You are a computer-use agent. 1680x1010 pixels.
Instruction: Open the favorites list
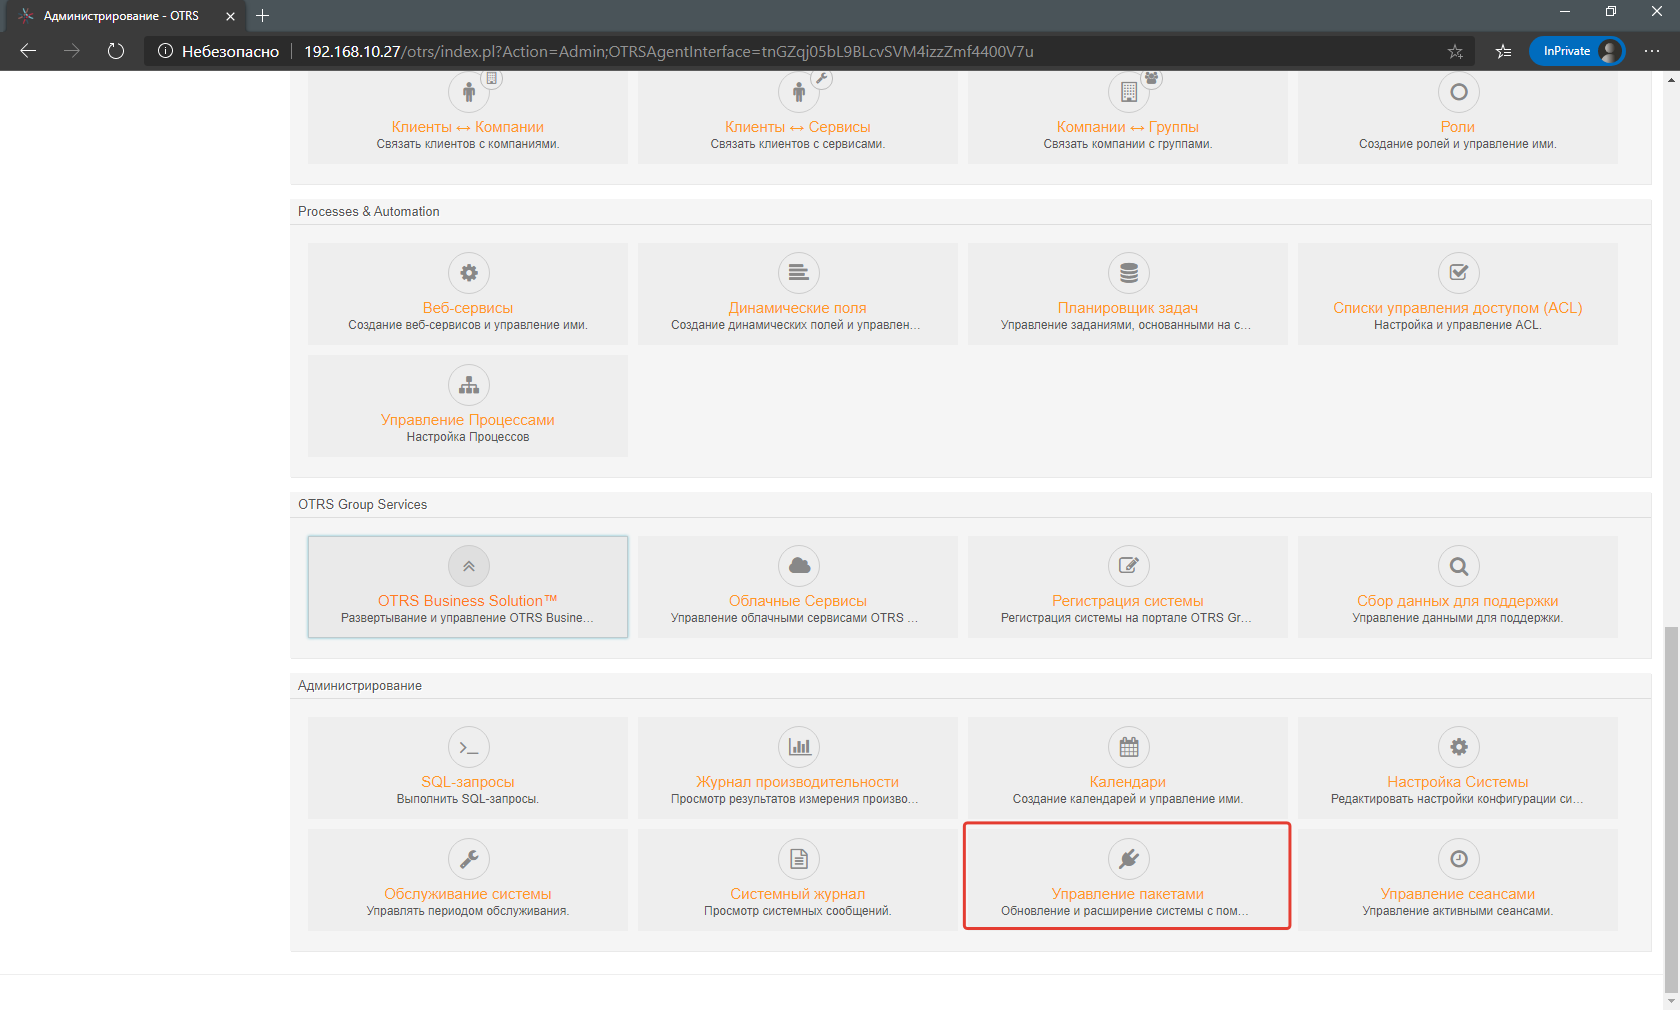point(1503,51)
